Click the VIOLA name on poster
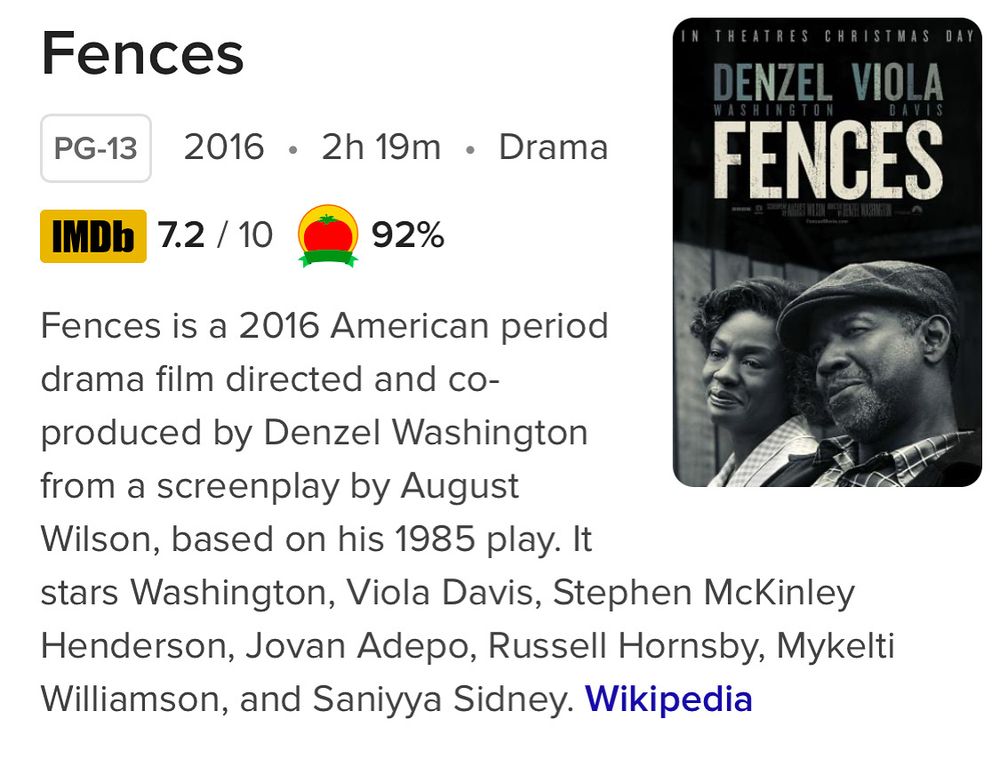Screen dimensions: 1000x766 pyautogui.click(x=896, y=80)
